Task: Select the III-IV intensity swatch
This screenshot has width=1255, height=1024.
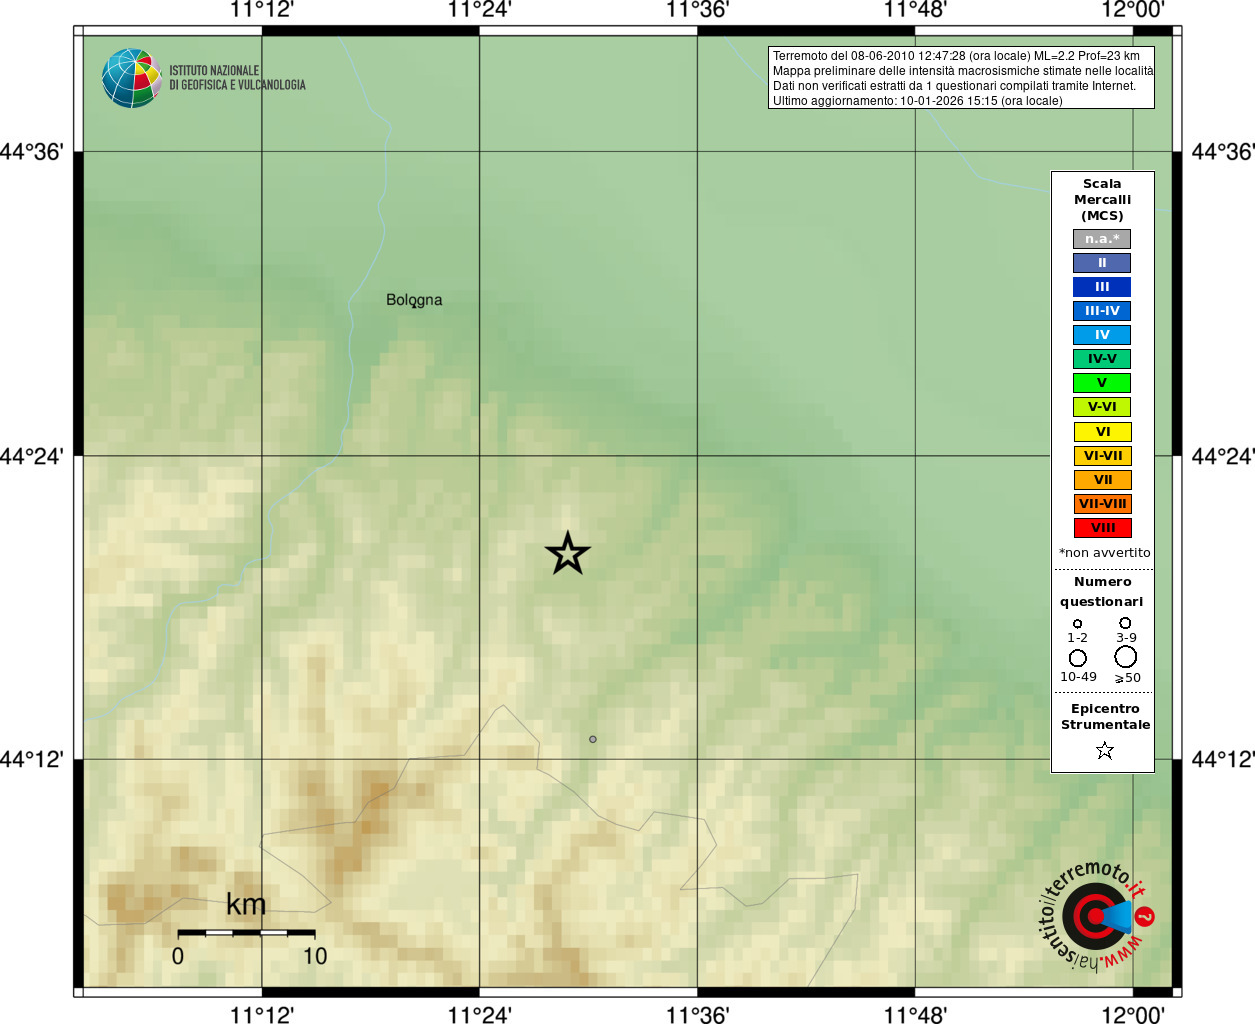Action: (x=1102, y=311)
